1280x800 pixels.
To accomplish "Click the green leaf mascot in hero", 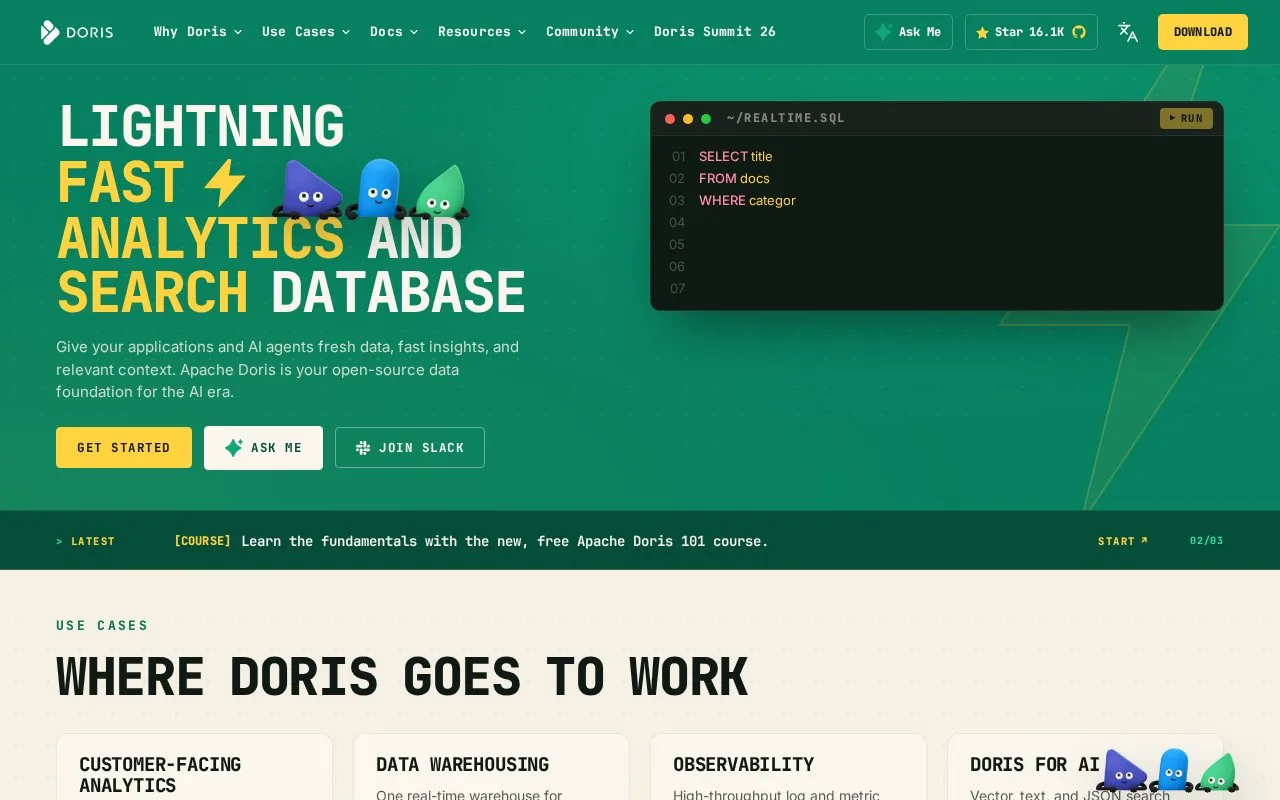I will tap(440, 192).
